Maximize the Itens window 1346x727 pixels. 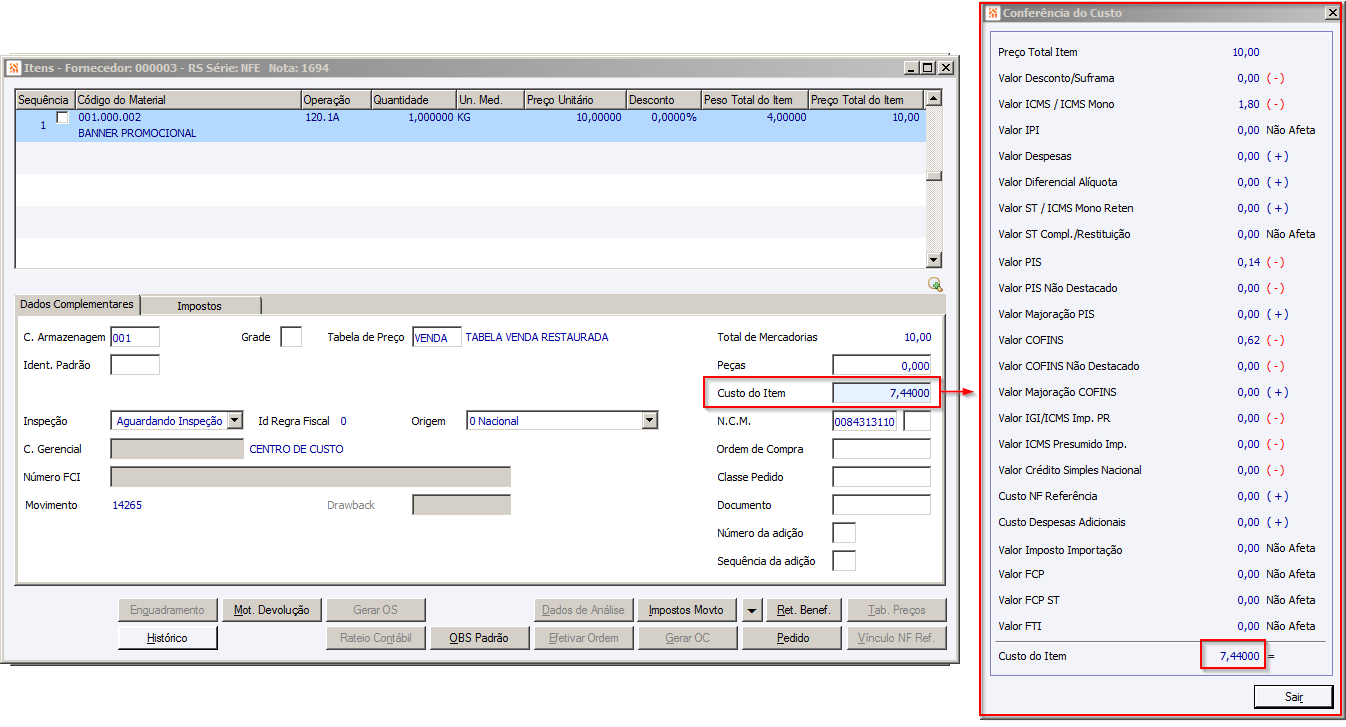pyautogui.click(x=929, y=68)
